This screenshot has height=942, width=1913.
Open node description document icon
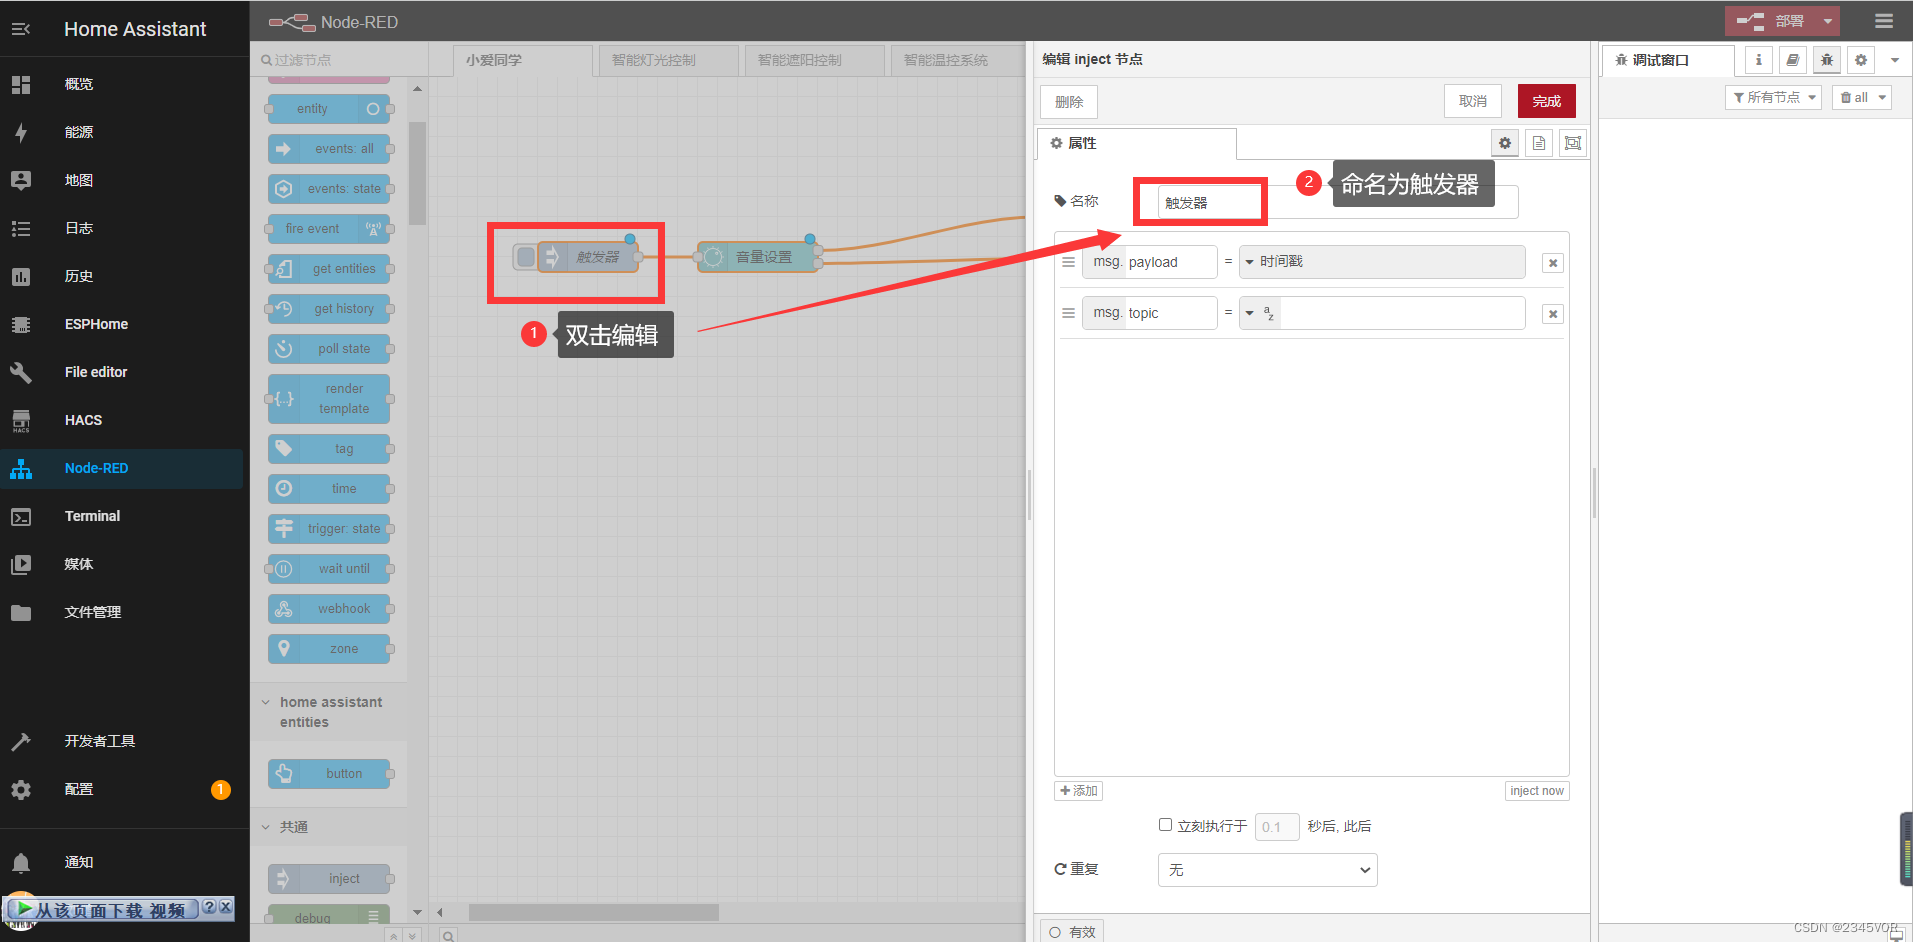[1539, 143]
